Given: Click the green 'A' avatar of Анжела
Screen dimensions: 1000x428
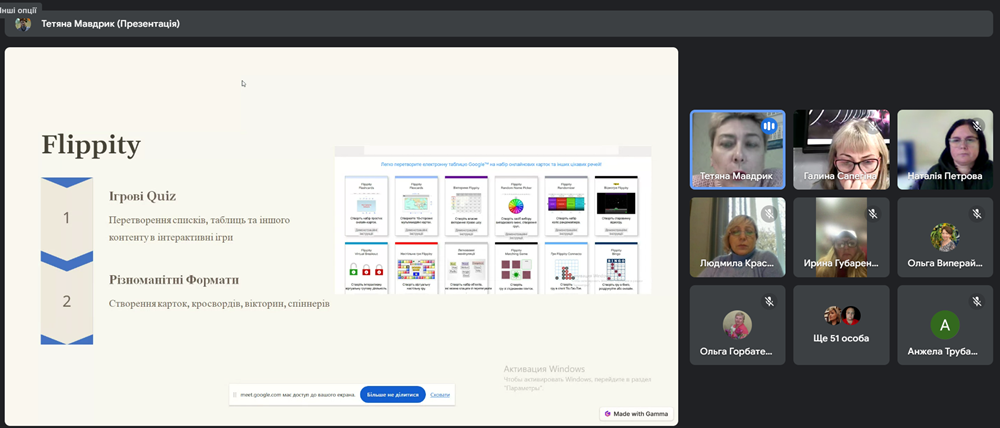Looking at the screenshot, I should [x=943, y=324].
